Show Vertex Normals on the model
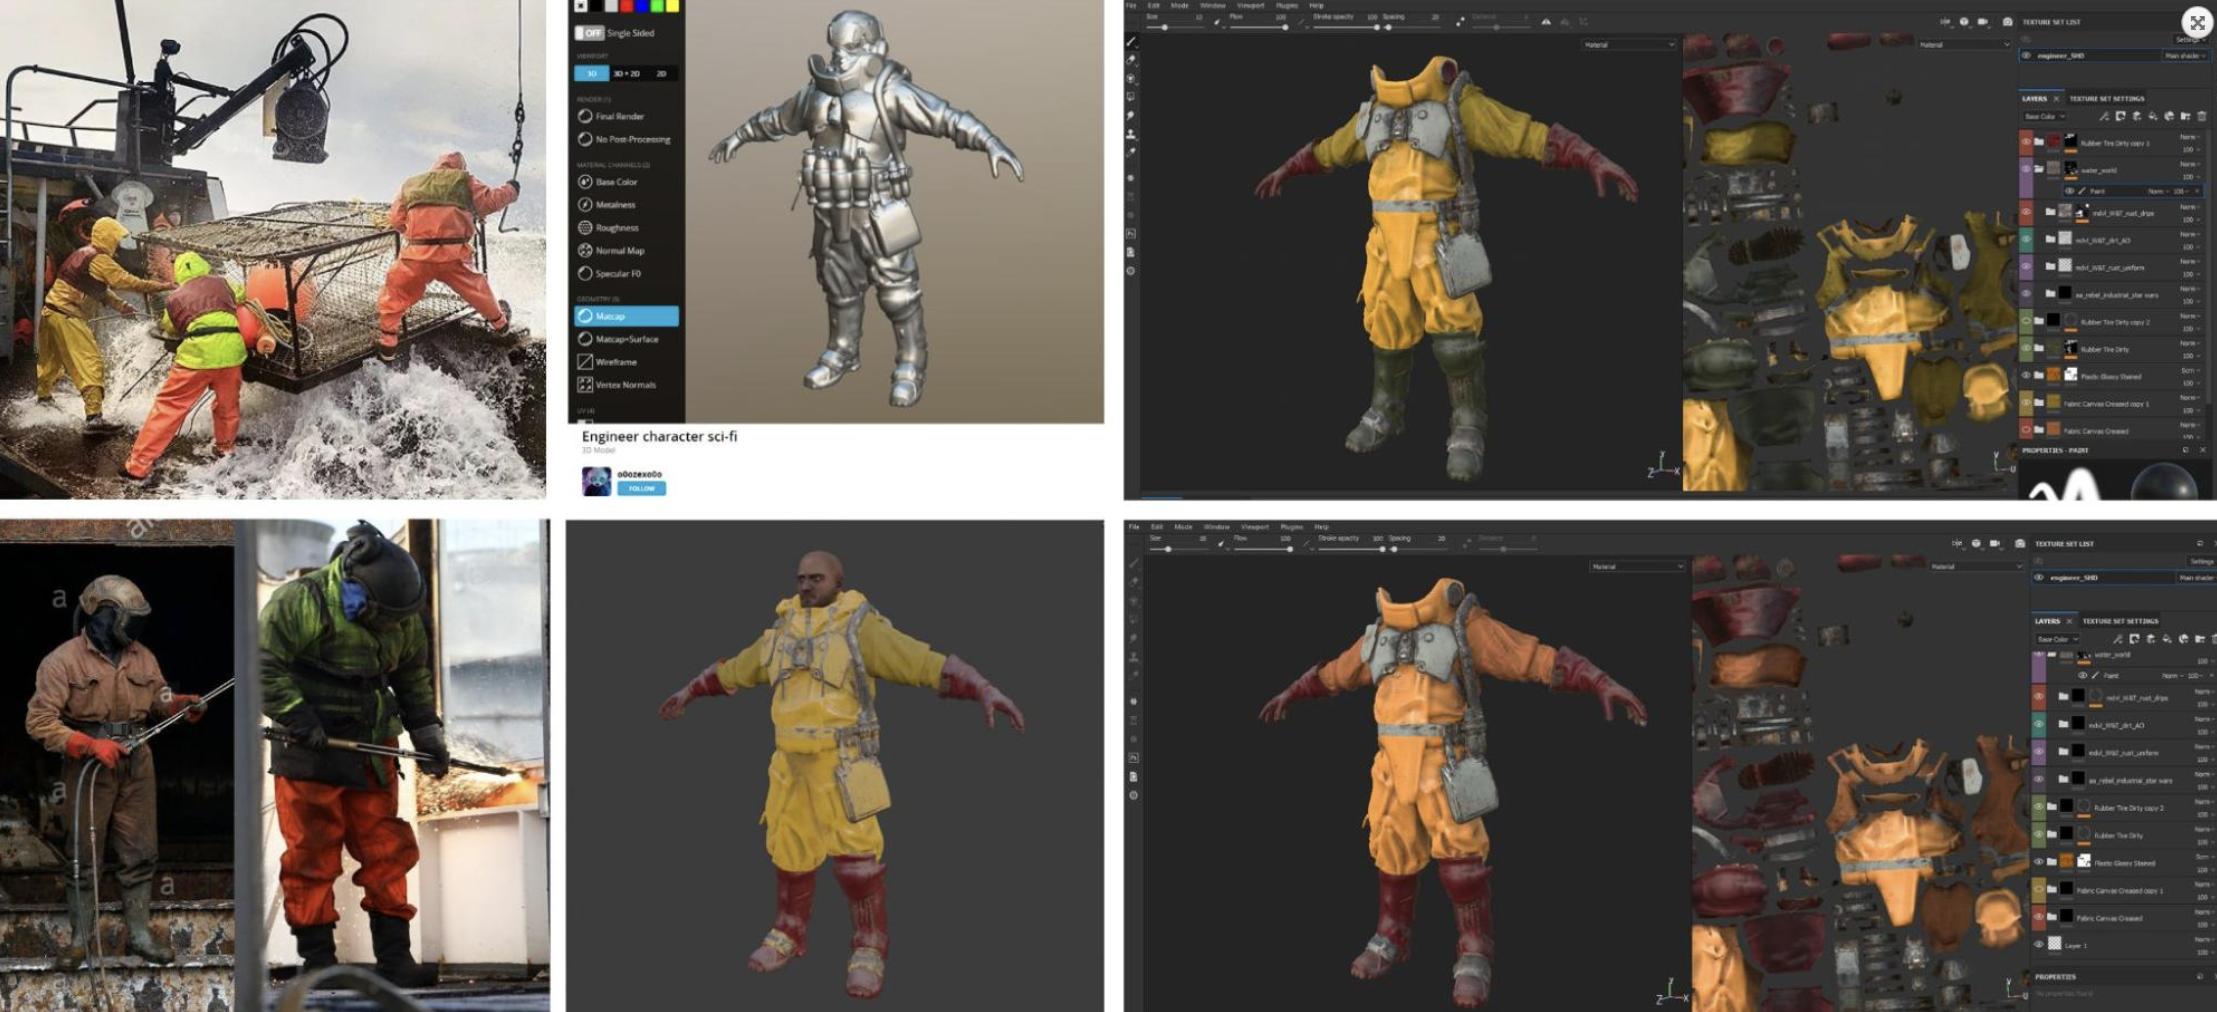The height and width of the screenshot is (1012, 2217). click(x=625, y=385)
